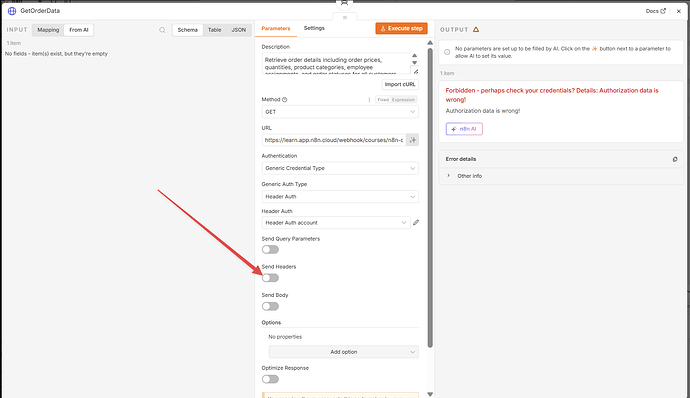Close the node panel X button
Screen dimensions: 690x398
coord(679,11)
